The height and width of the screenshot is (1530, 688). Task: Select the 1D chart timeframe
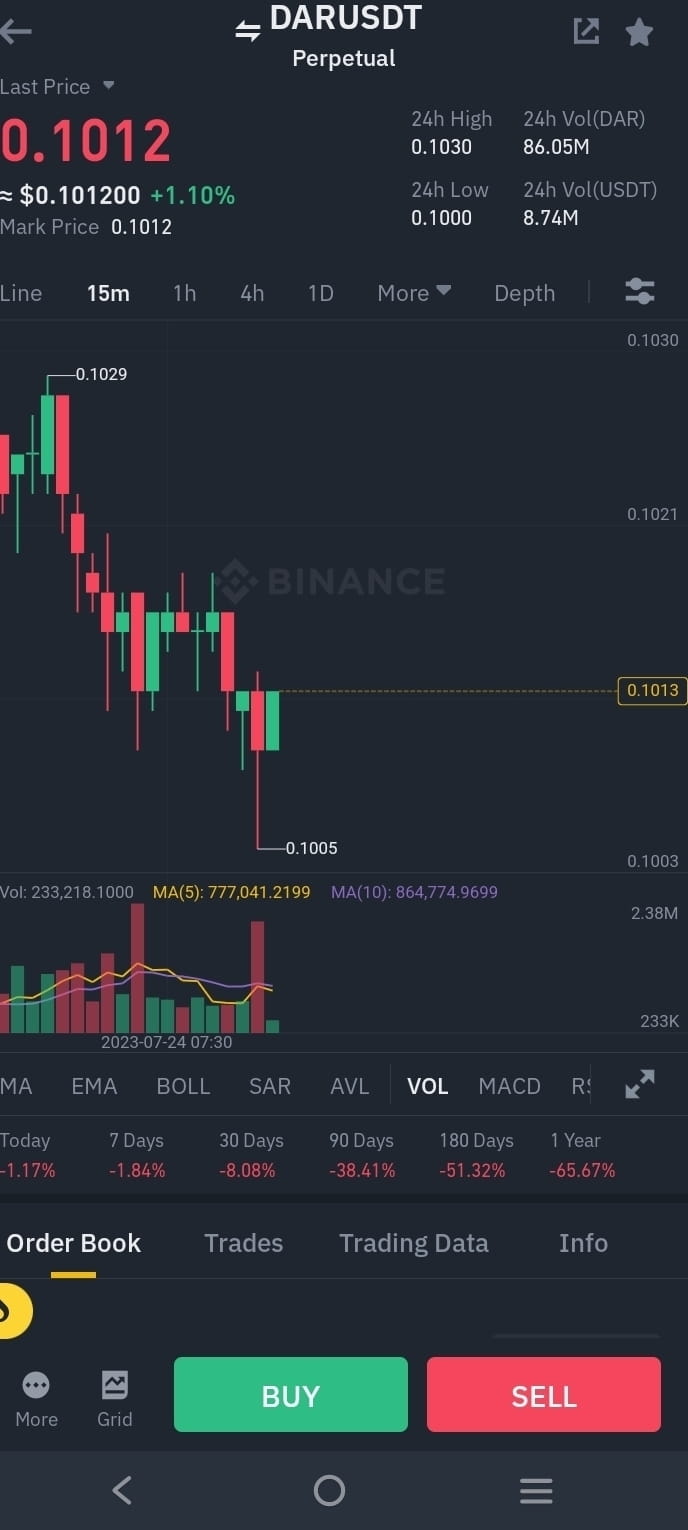pos(320,292)
